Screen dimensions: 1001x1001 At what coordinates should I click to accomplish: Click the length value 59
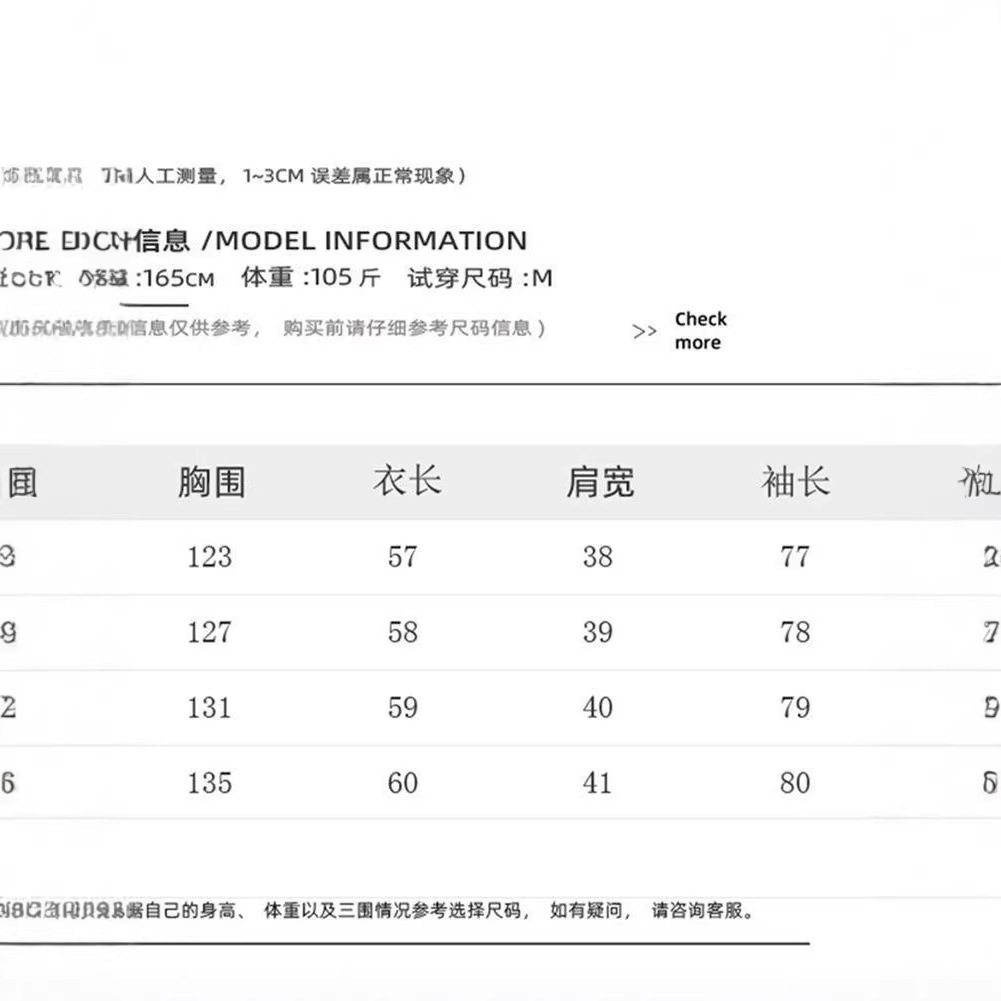[x=403, y=707]
